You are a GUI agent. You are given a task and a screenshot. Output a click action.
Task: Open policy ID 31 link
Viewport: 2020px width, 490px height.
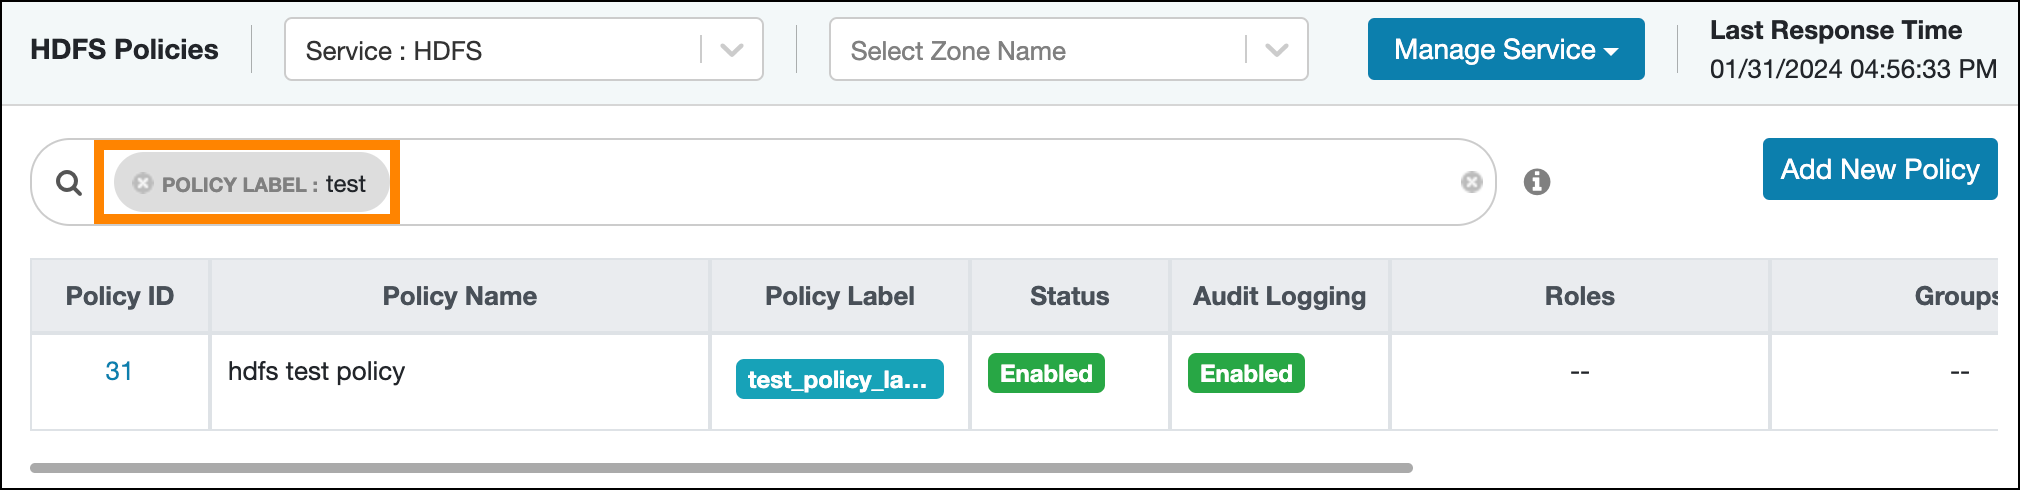(119, 371)
